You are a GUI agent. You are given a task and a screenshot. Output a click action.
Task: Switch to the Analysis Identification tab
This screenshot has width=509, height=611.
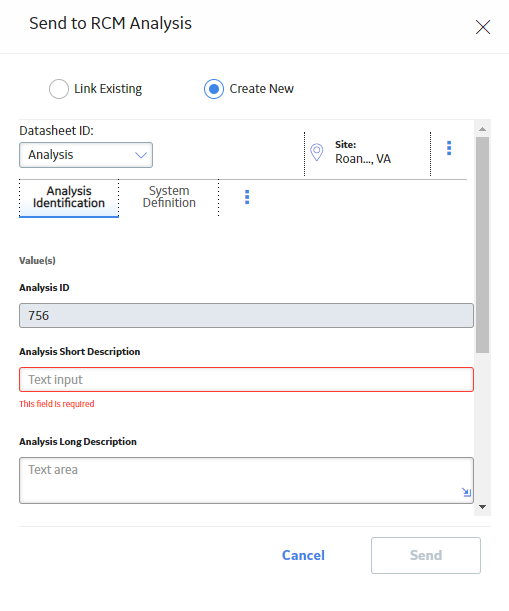(x=69, y=197)
